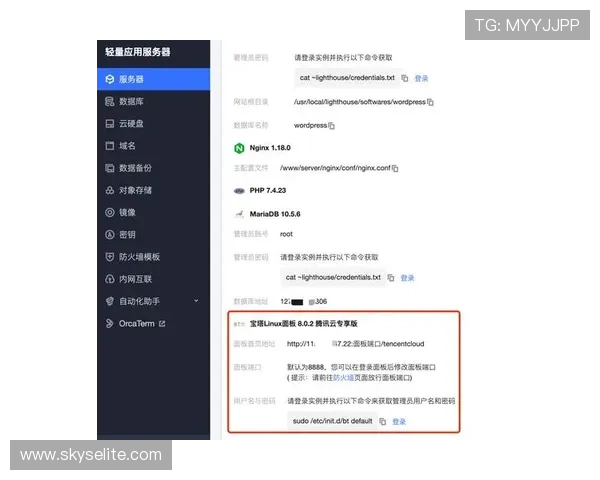Click the PHP logo icon
Viewport: 600px width, 480px height.
[239, 191]
